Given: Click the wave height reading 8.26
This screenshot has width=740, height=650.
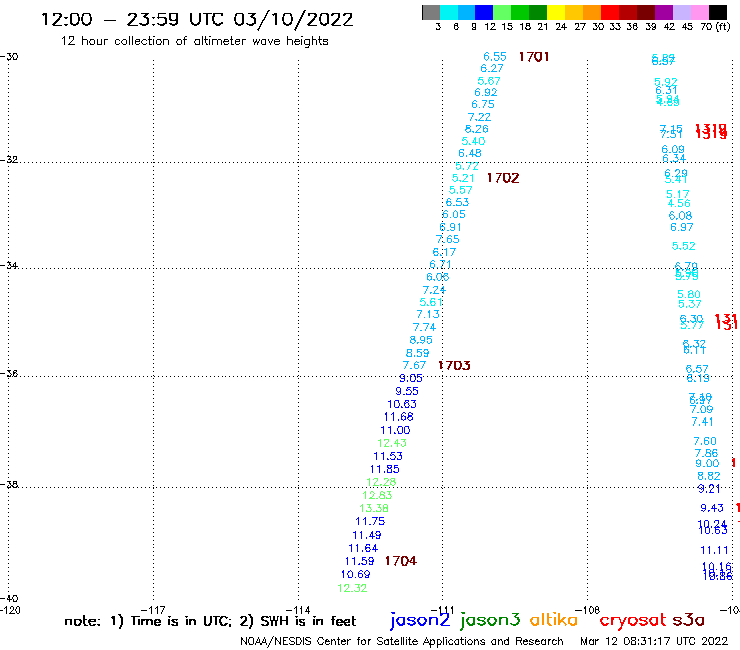Looking at the screenshot, I should coord(476,129).
